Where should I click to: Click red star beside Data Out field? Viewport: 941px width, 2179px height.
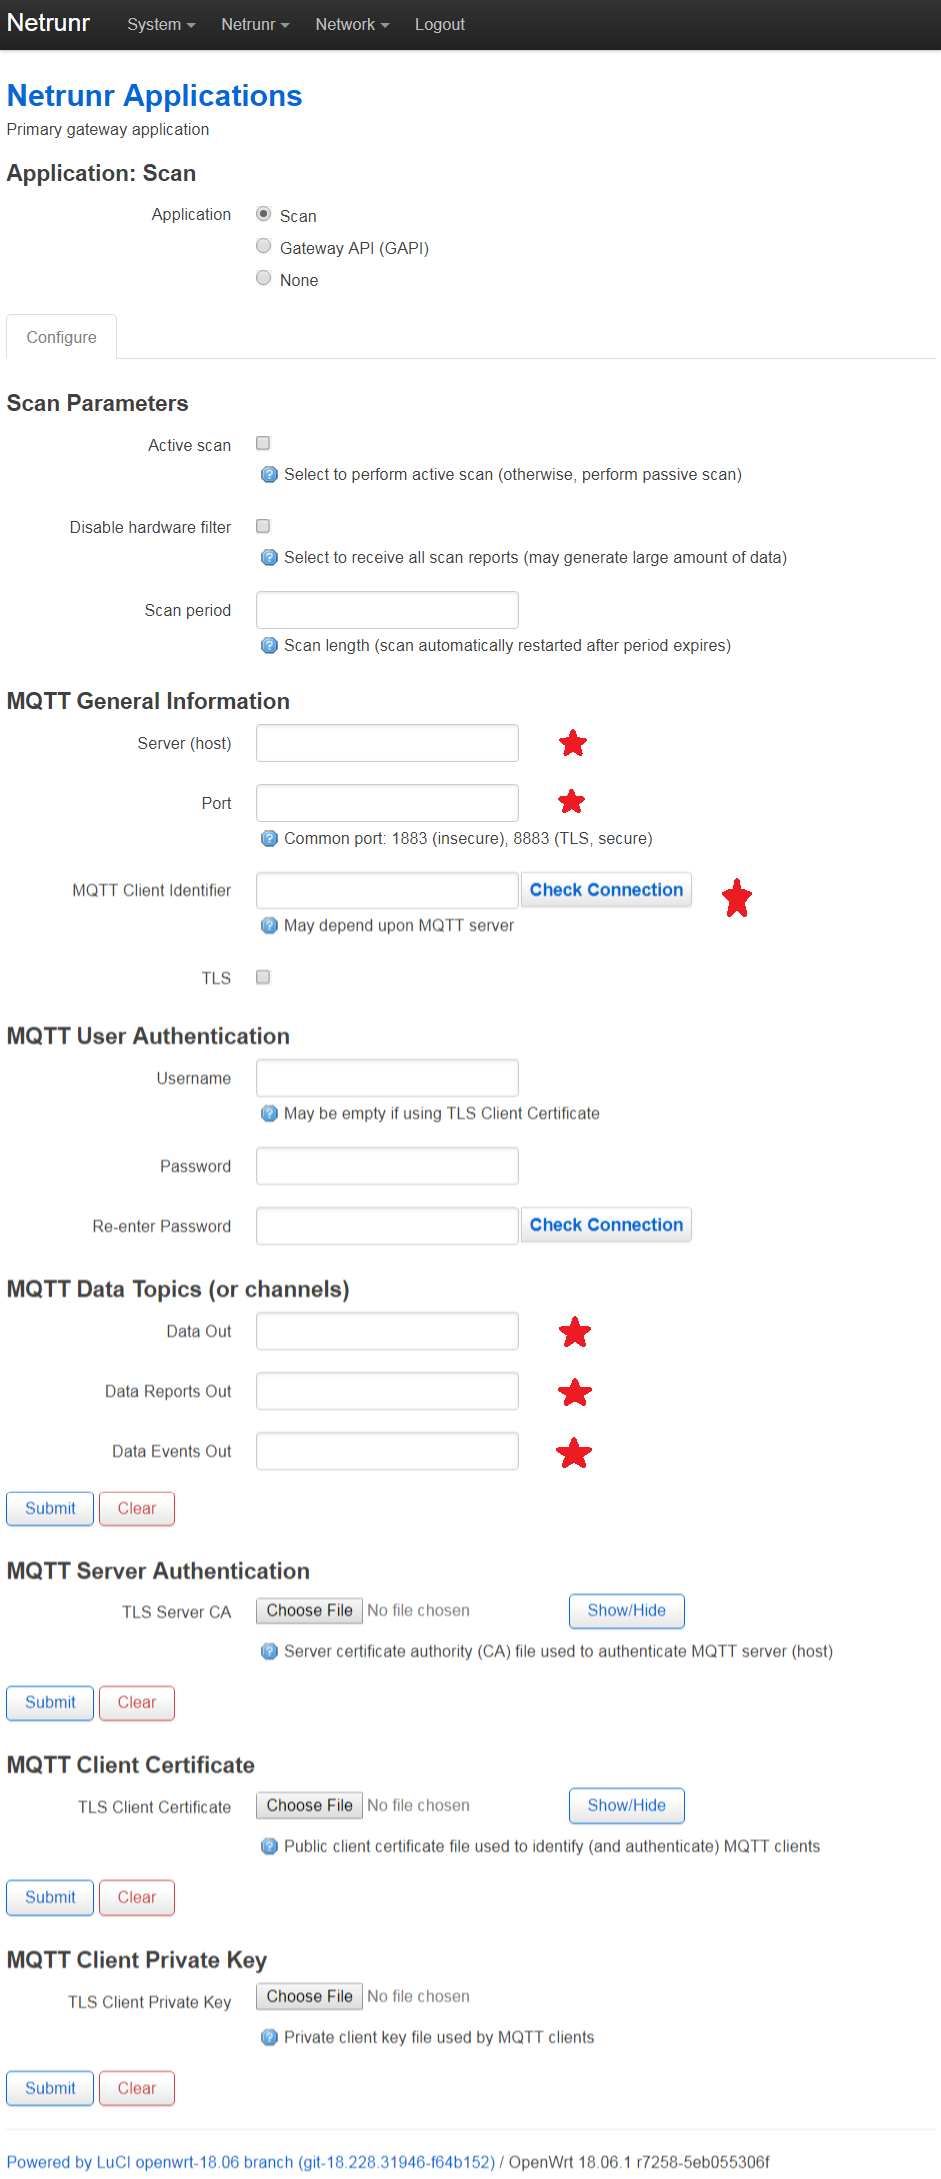tap(574, 1332)
